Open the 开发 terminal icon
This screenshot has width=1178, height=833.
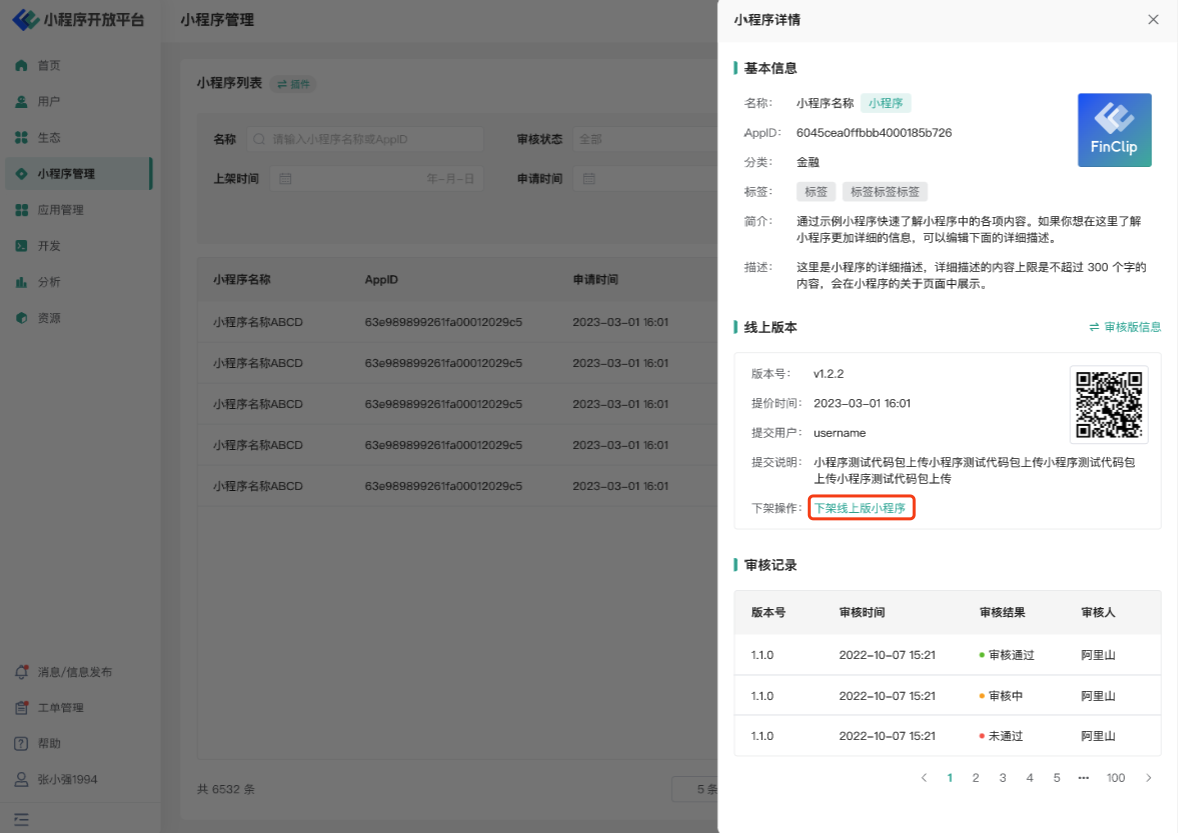(x=21, y=246)
